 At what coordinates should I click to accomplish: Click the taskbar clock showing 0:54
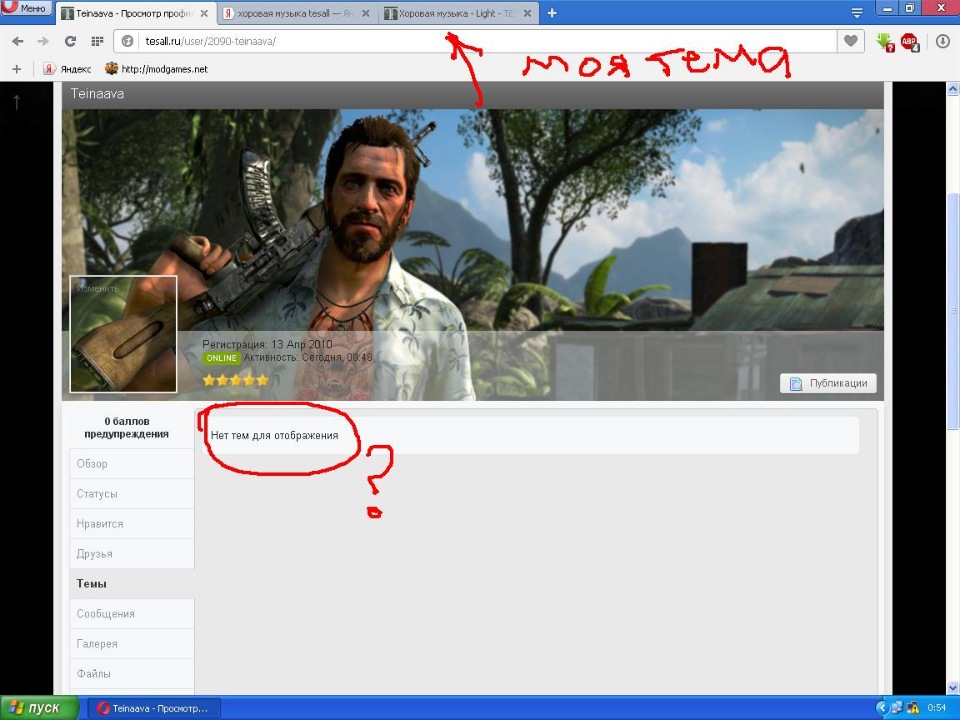(x=937, y=708)
